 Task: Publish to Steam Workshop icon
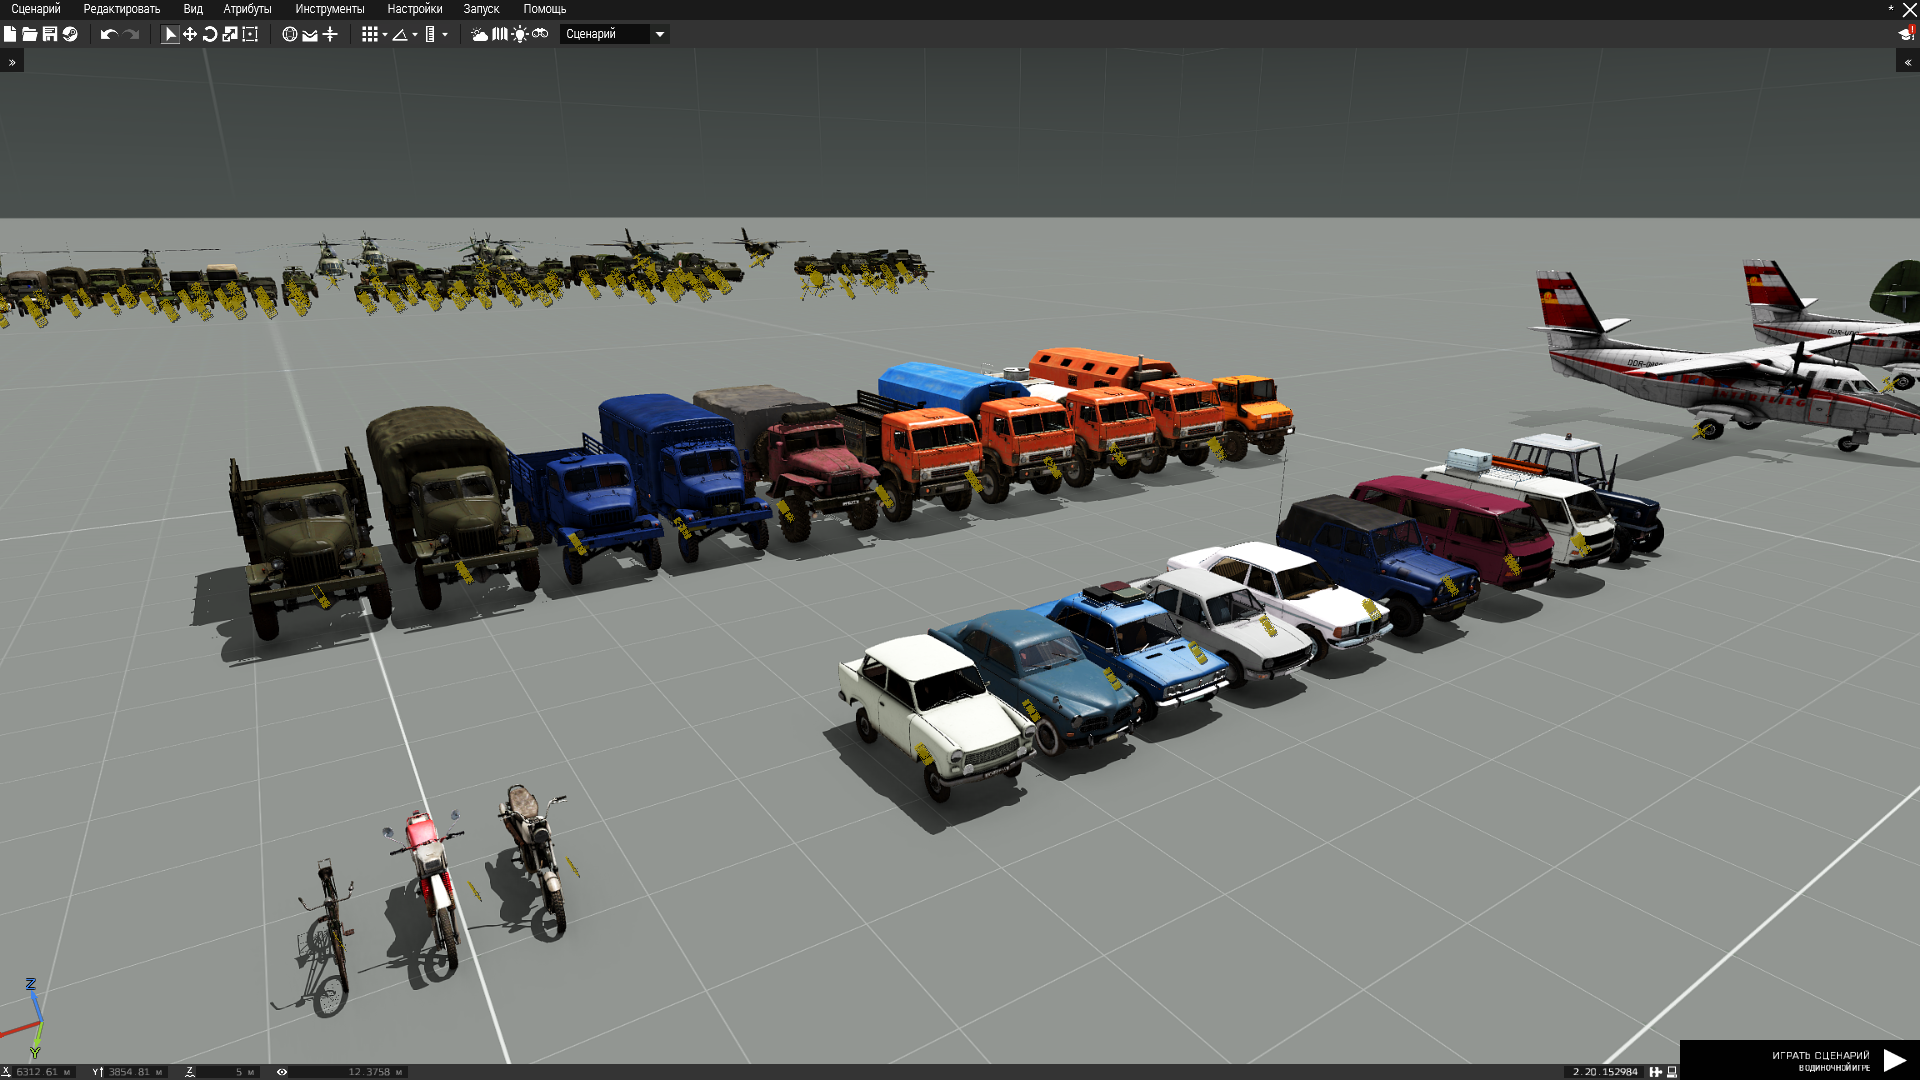pos(70,34)
